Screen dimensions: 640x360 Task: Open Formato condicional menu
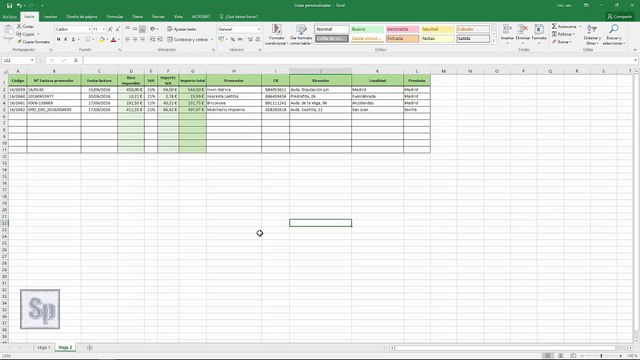pos(276,35)
